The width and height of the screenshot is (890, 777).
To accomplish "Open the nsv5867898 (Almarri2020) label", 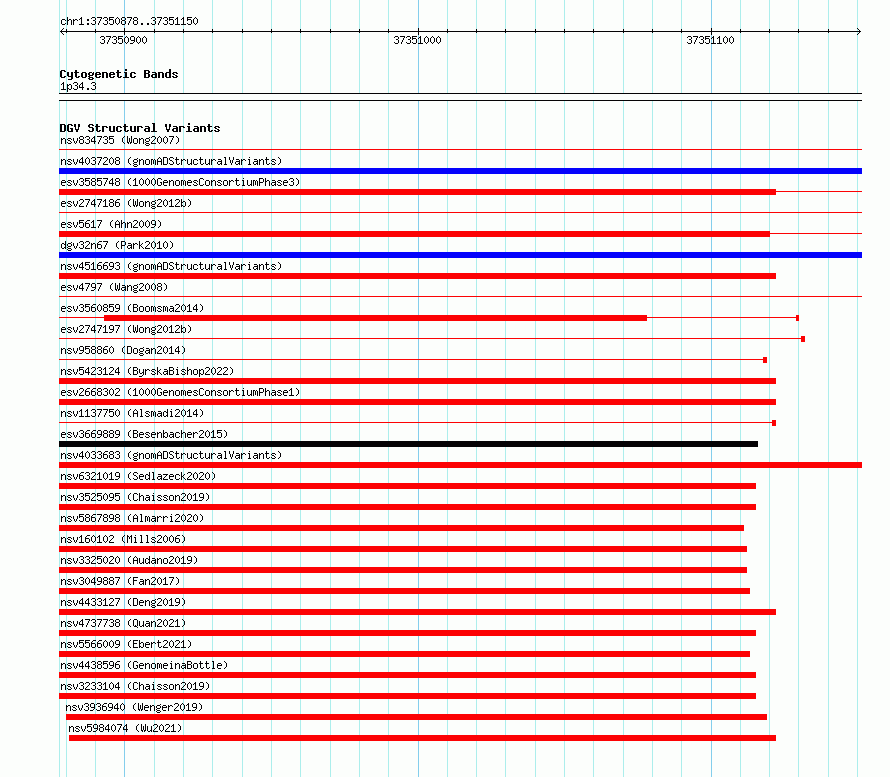I will click(132, 518).
